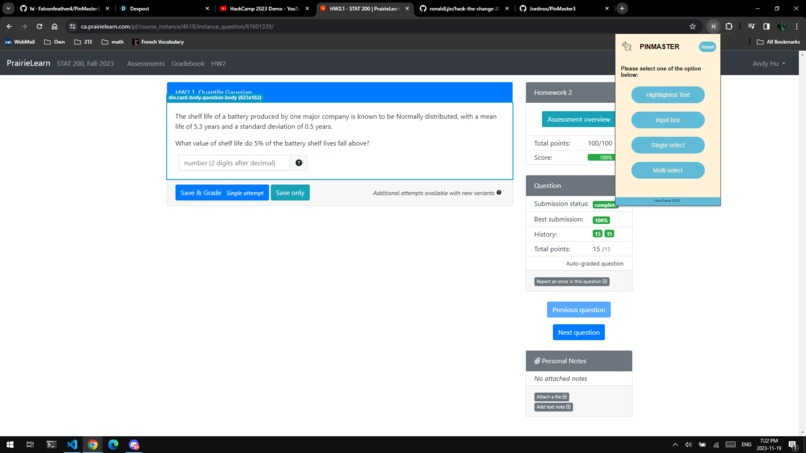Reload the current page
Image resolution: width=806 pixels, height=453 pixels.
39,26
